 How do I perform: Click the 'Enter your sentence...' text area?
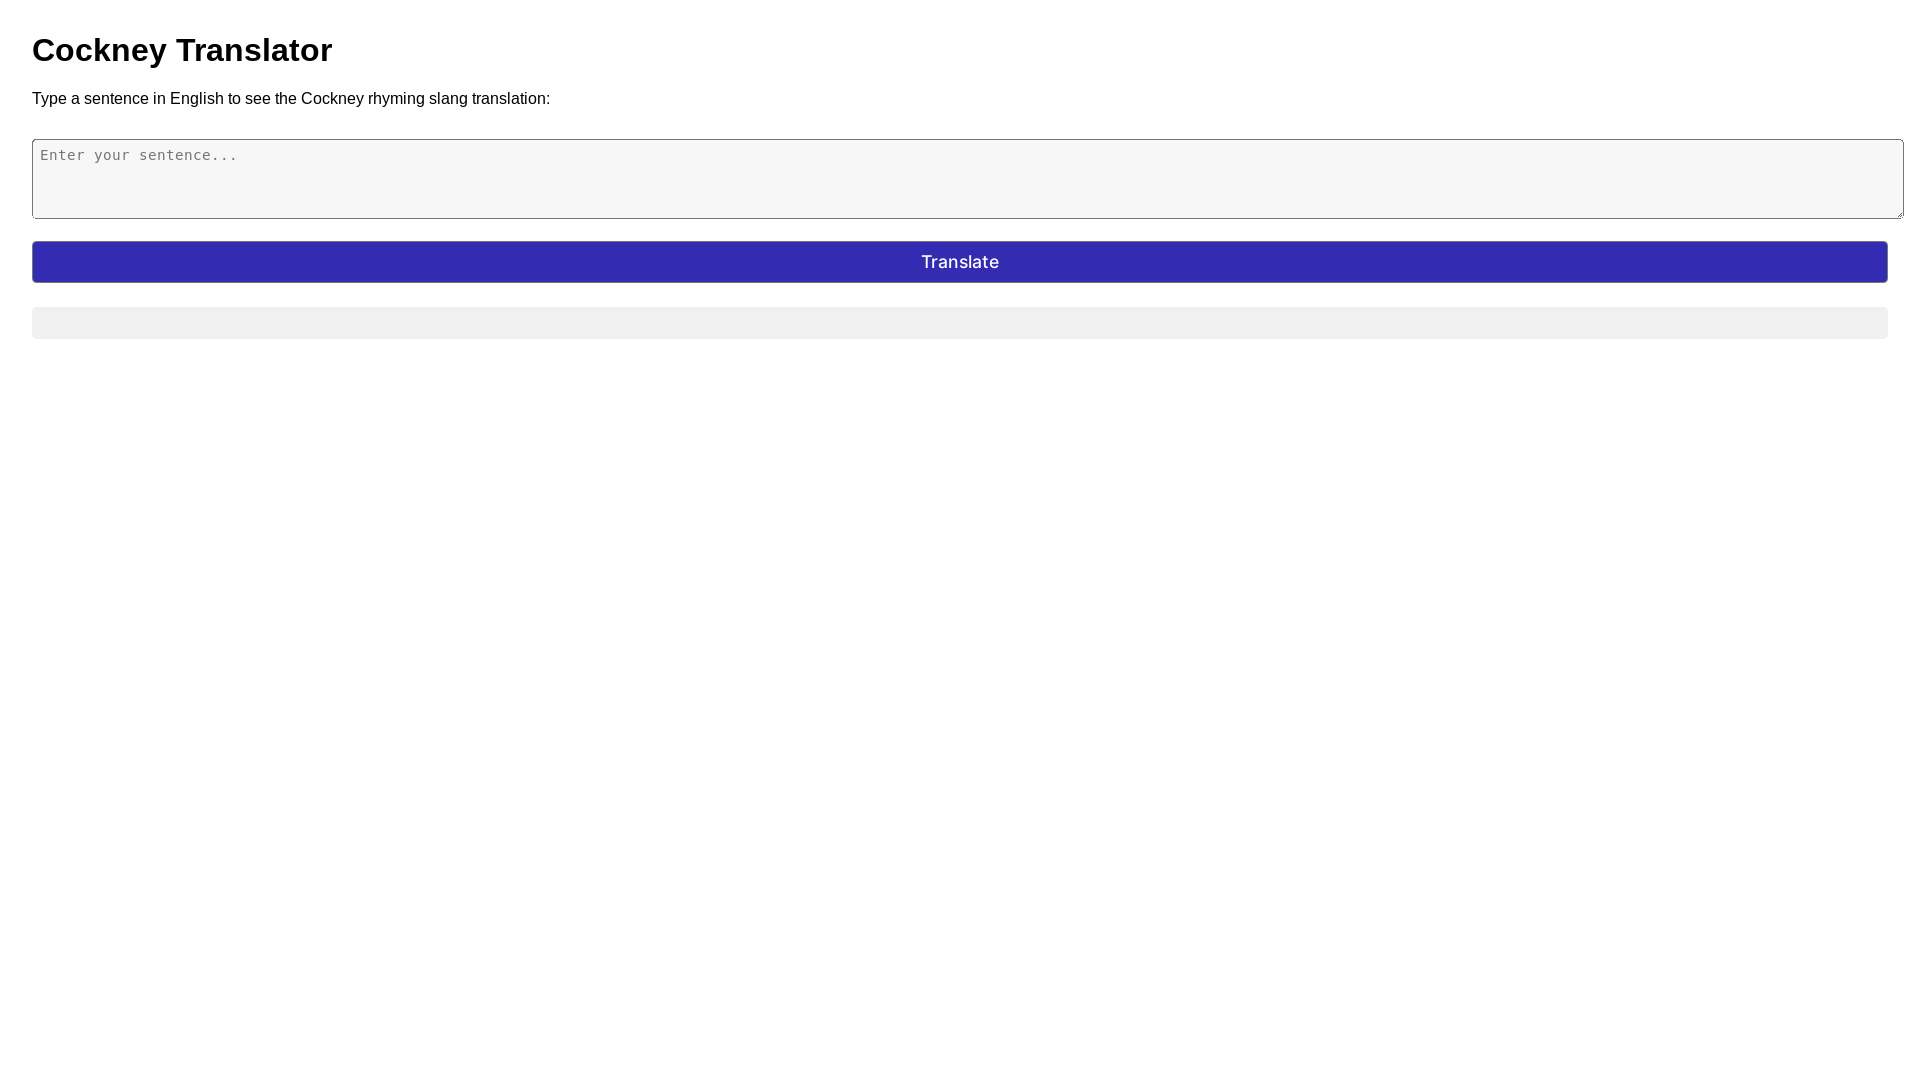click(x=967, y=179)
